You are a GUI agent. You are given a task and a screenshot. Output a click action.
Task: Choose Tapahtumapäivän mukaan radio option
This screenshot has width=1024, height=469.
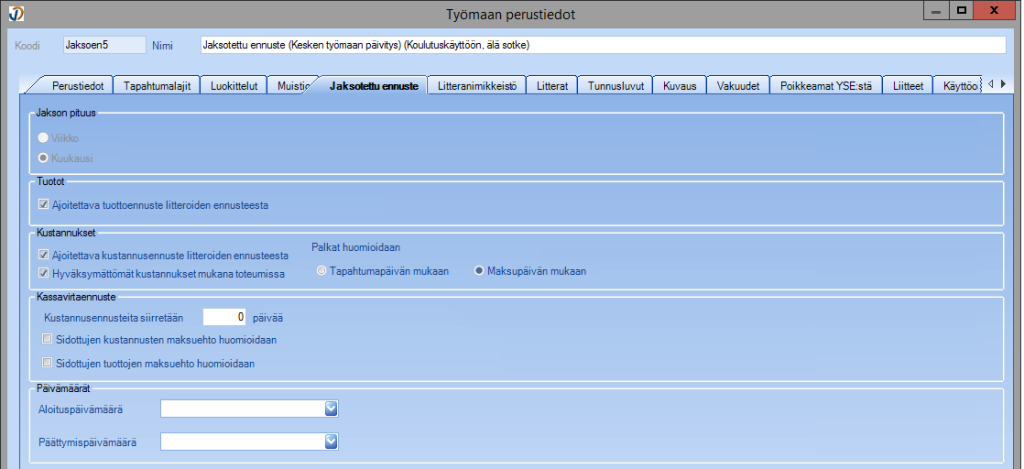321,271
